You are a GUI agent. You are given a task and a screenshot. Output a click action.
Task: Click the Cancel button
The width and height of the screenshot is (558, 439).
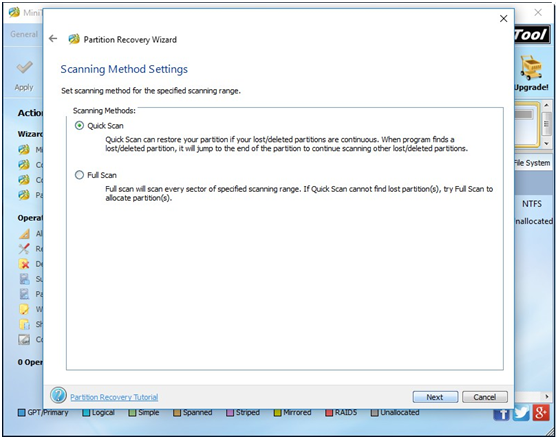click(485, 397)
